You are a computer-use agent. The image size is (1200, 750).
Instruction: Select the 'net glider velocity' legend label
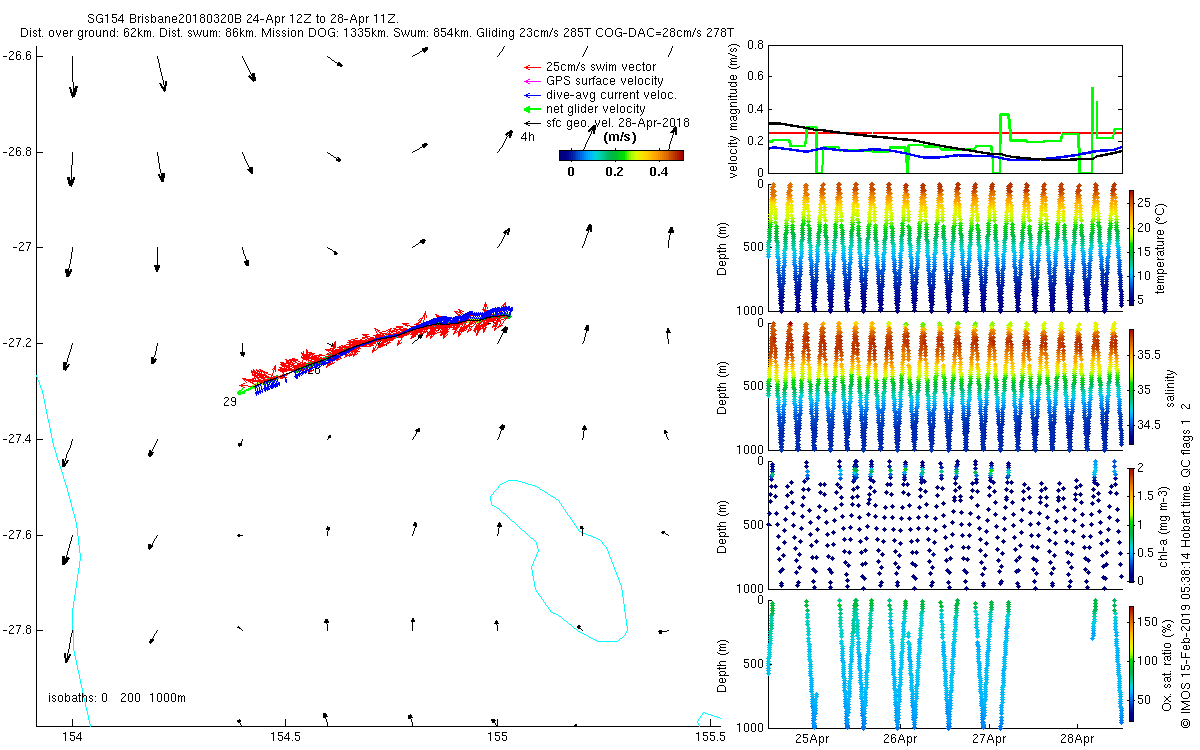click(596, 109)
